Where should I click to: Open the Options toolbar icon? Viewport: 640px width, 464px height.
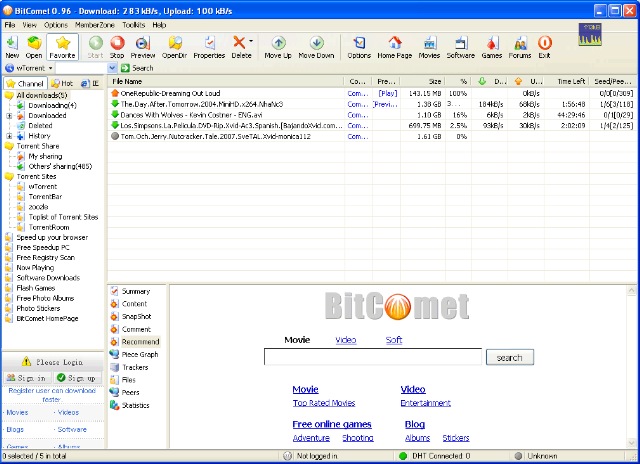pos(359,43)
